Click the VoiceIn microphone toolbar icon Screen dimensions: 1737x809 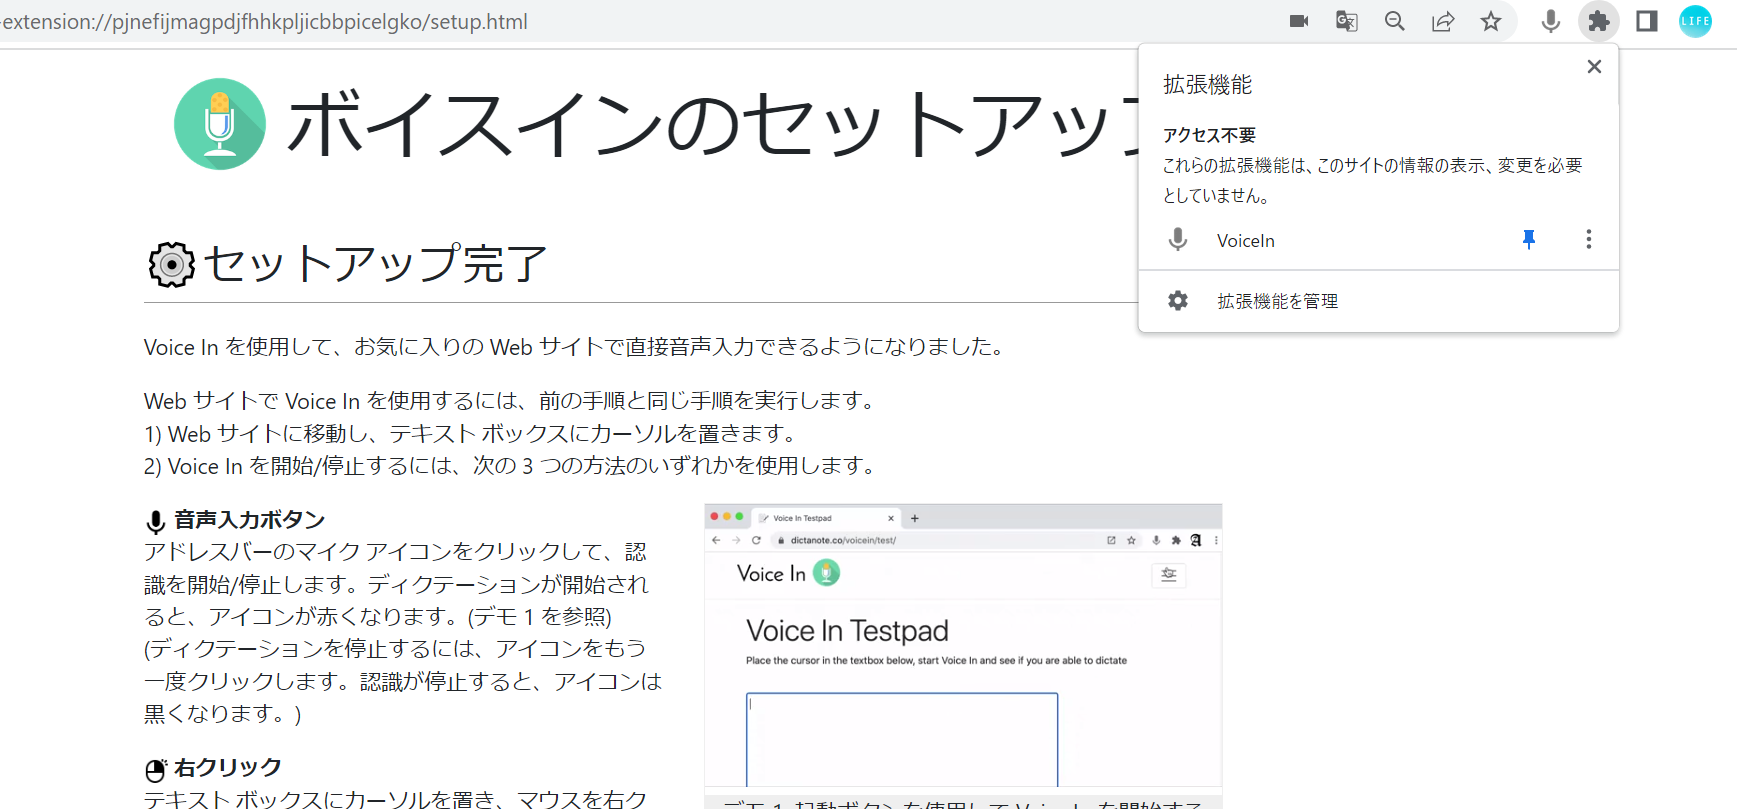click(1551, 21)
